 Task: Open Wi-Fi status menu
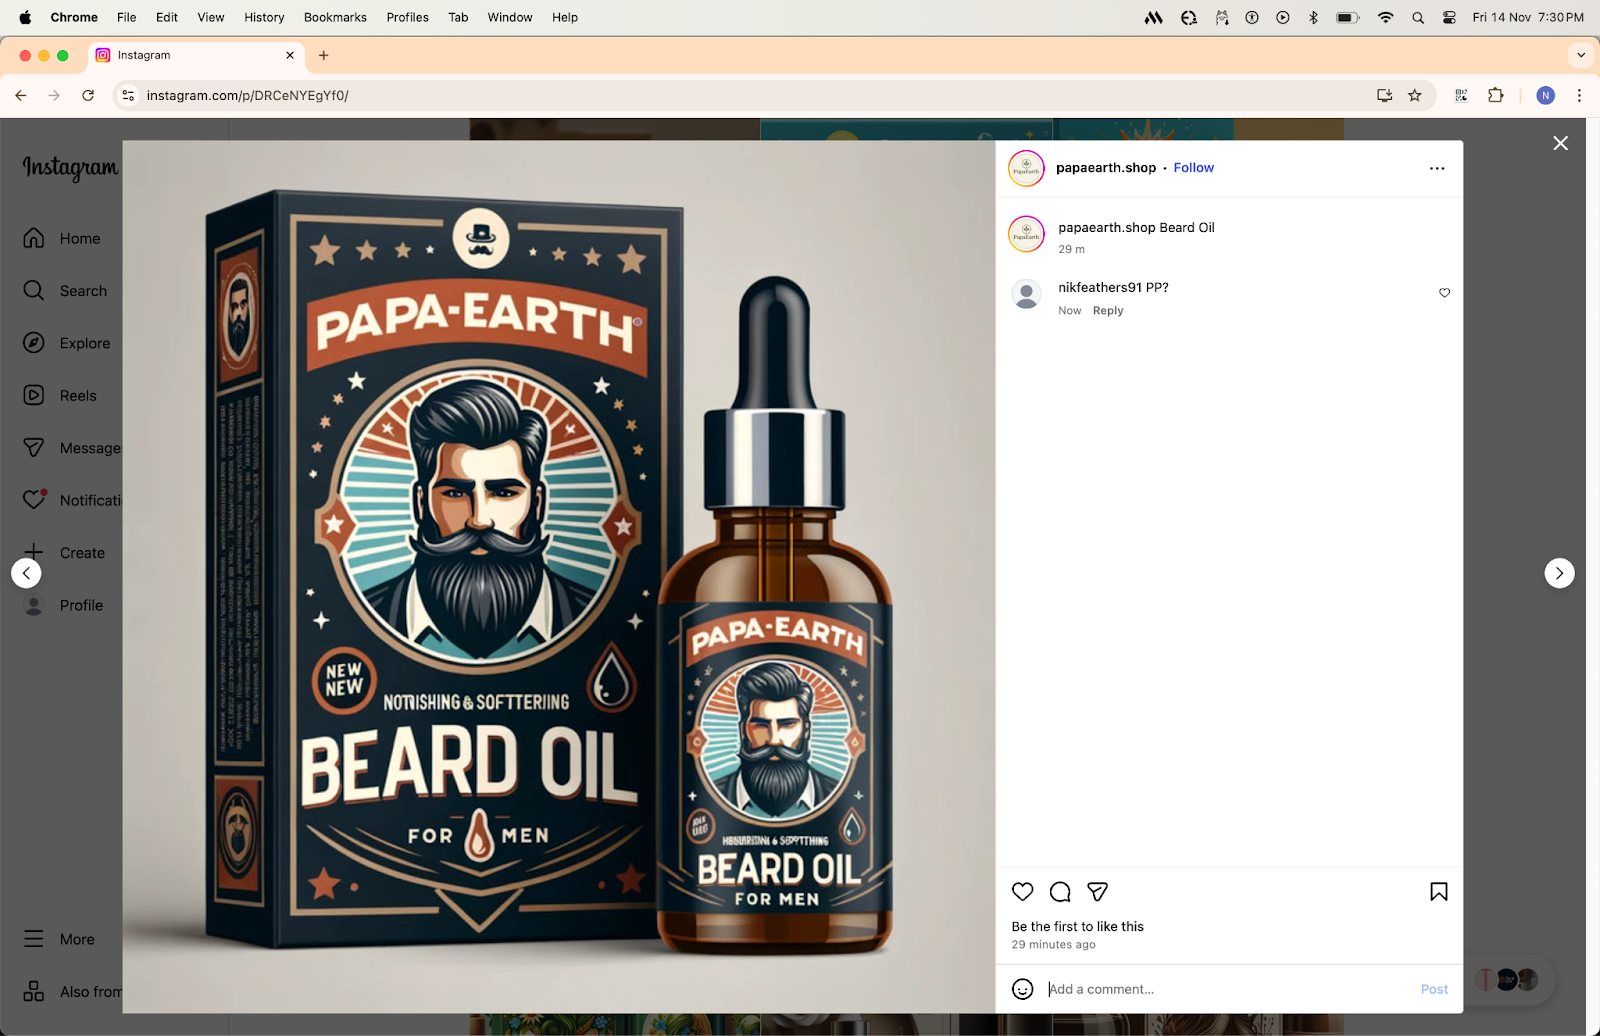click(x=1385, y=17)
